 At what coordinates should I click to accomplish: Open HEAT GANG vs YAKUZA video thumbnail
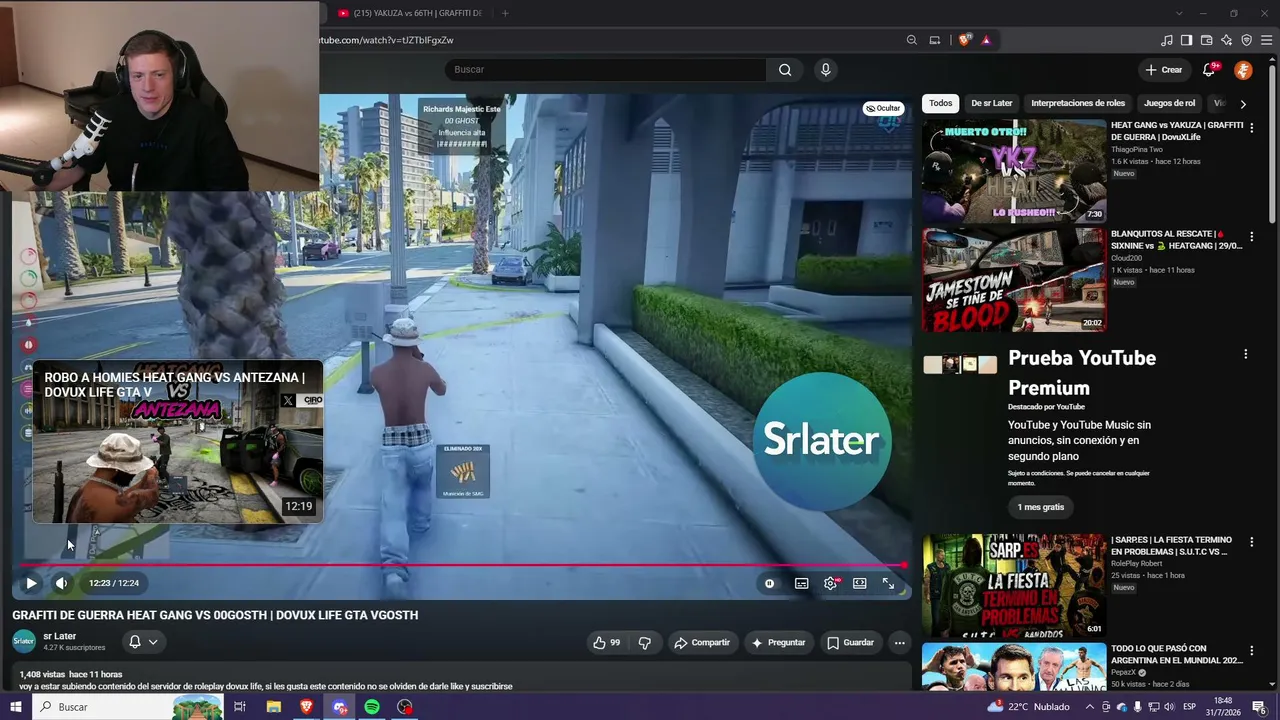tap(1014, 171)
